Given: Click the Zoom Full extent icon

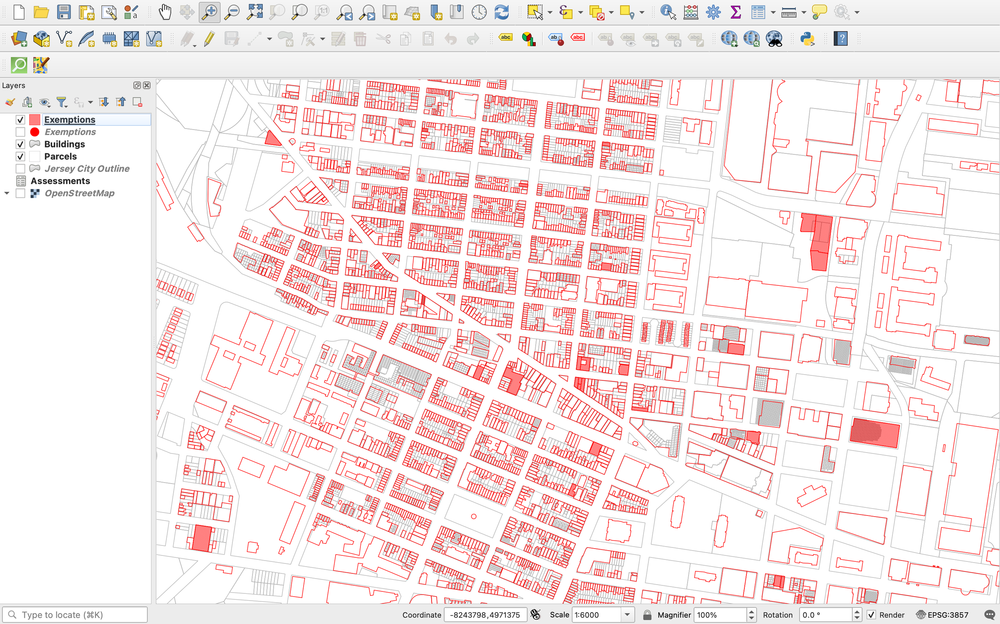Looking at the screenshot, I should tap(255, 12).
